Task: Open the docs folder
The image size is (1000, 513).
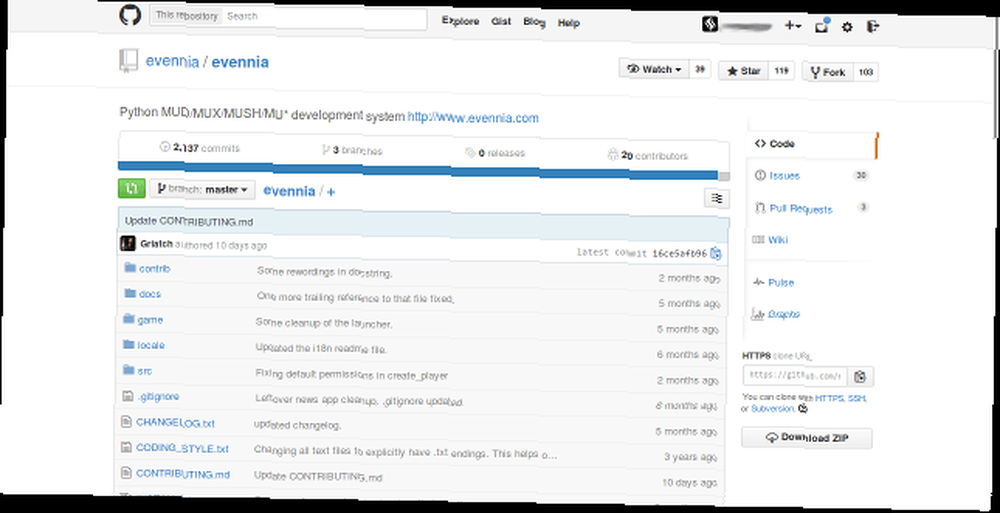Action: pos(150,294)
